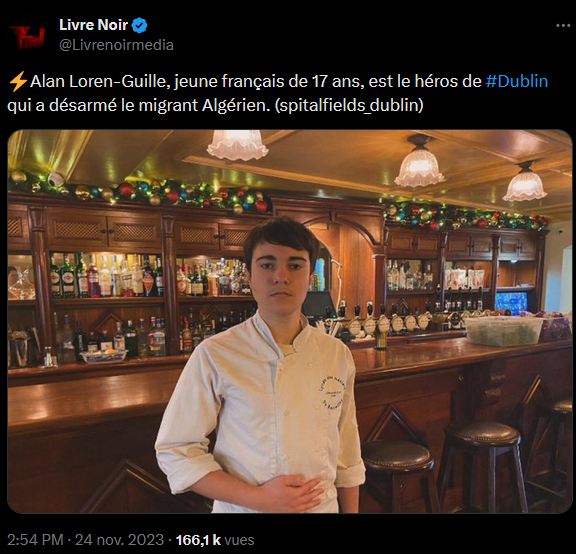576x554 pixels.
Task: Click the text line mentioning migrant Algérien
Action: [x=215, y=105]
